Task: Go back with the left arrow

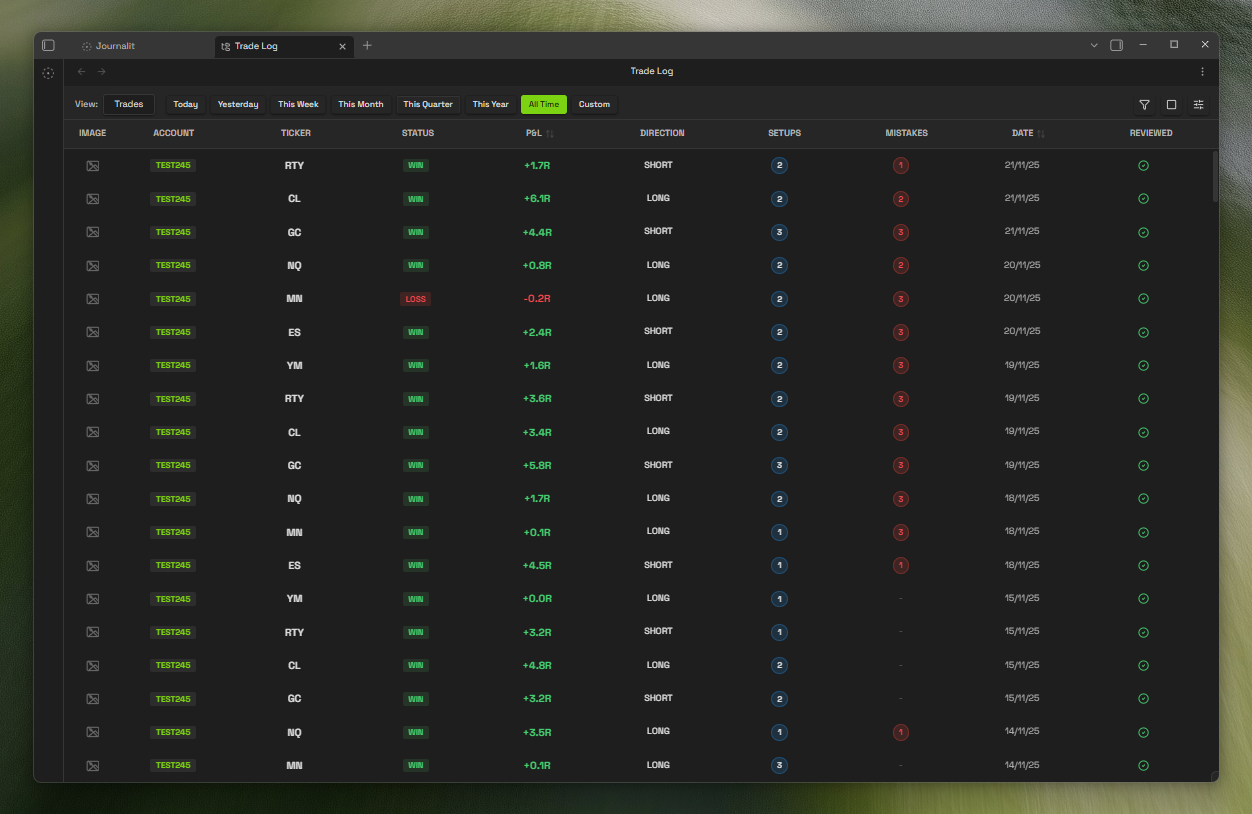Action: point(82,72)
